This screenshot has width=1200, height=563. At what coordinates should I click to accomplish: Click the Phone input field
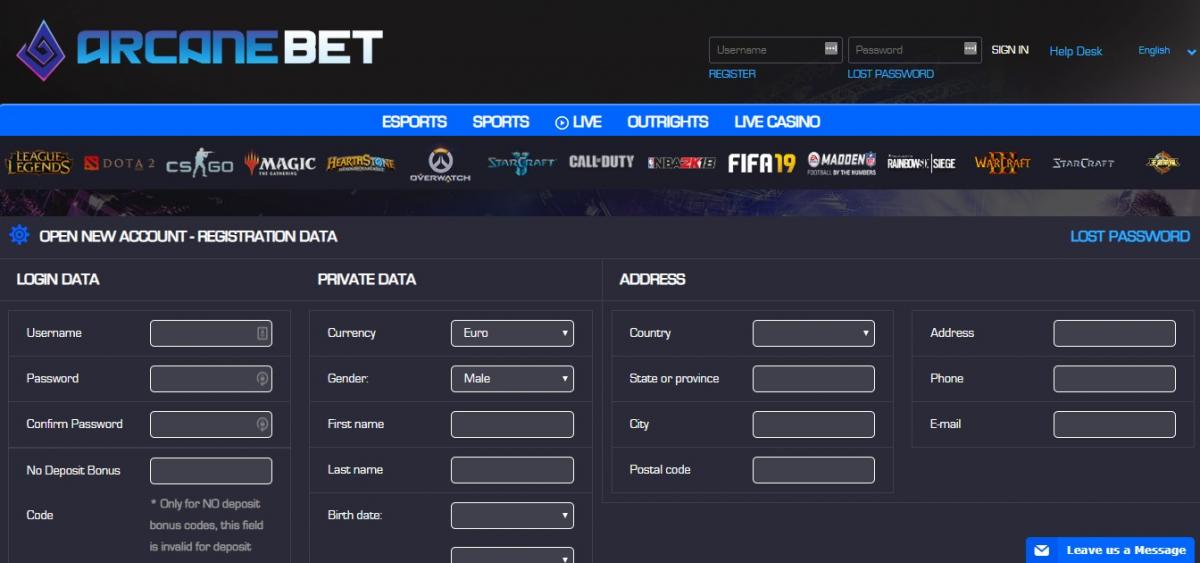click(1114, 379)
